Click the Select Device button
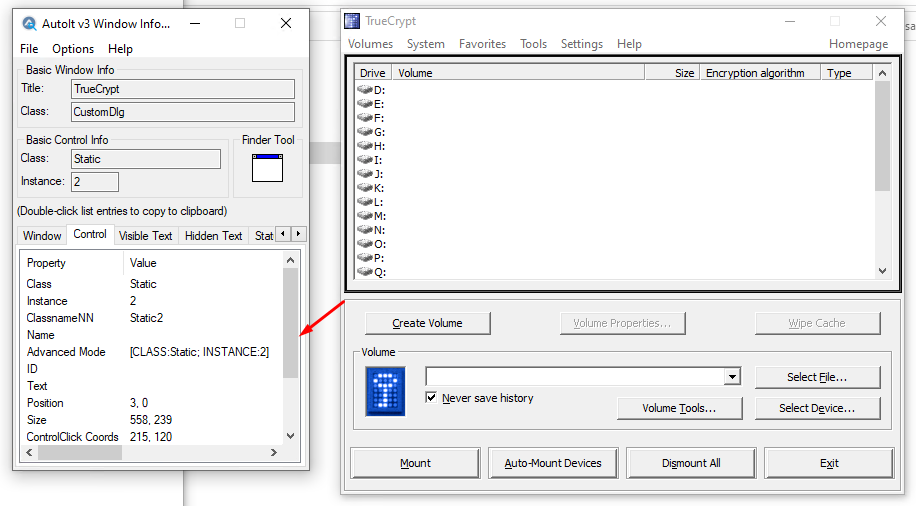This screenshot has width=916, height=506. click(817, 408)
